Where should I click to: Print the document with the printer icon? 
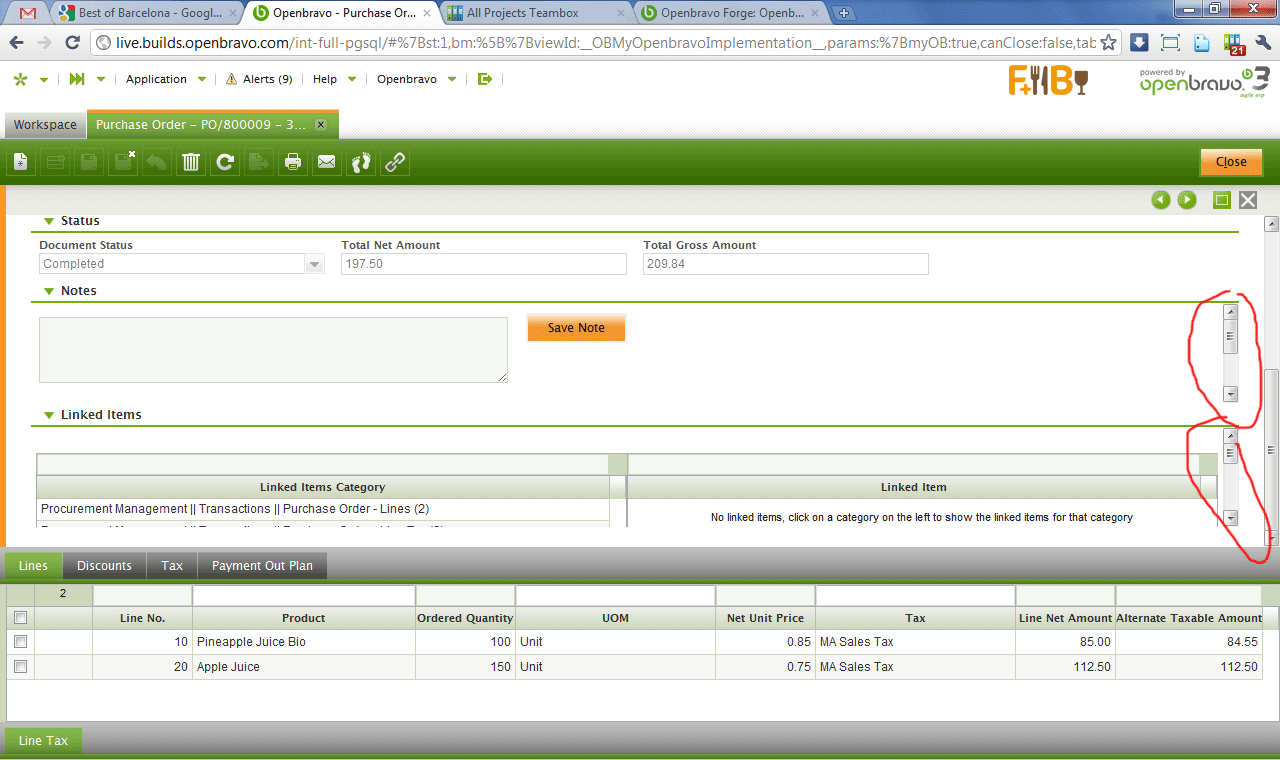pyautogui.click(x=293, y=162)
